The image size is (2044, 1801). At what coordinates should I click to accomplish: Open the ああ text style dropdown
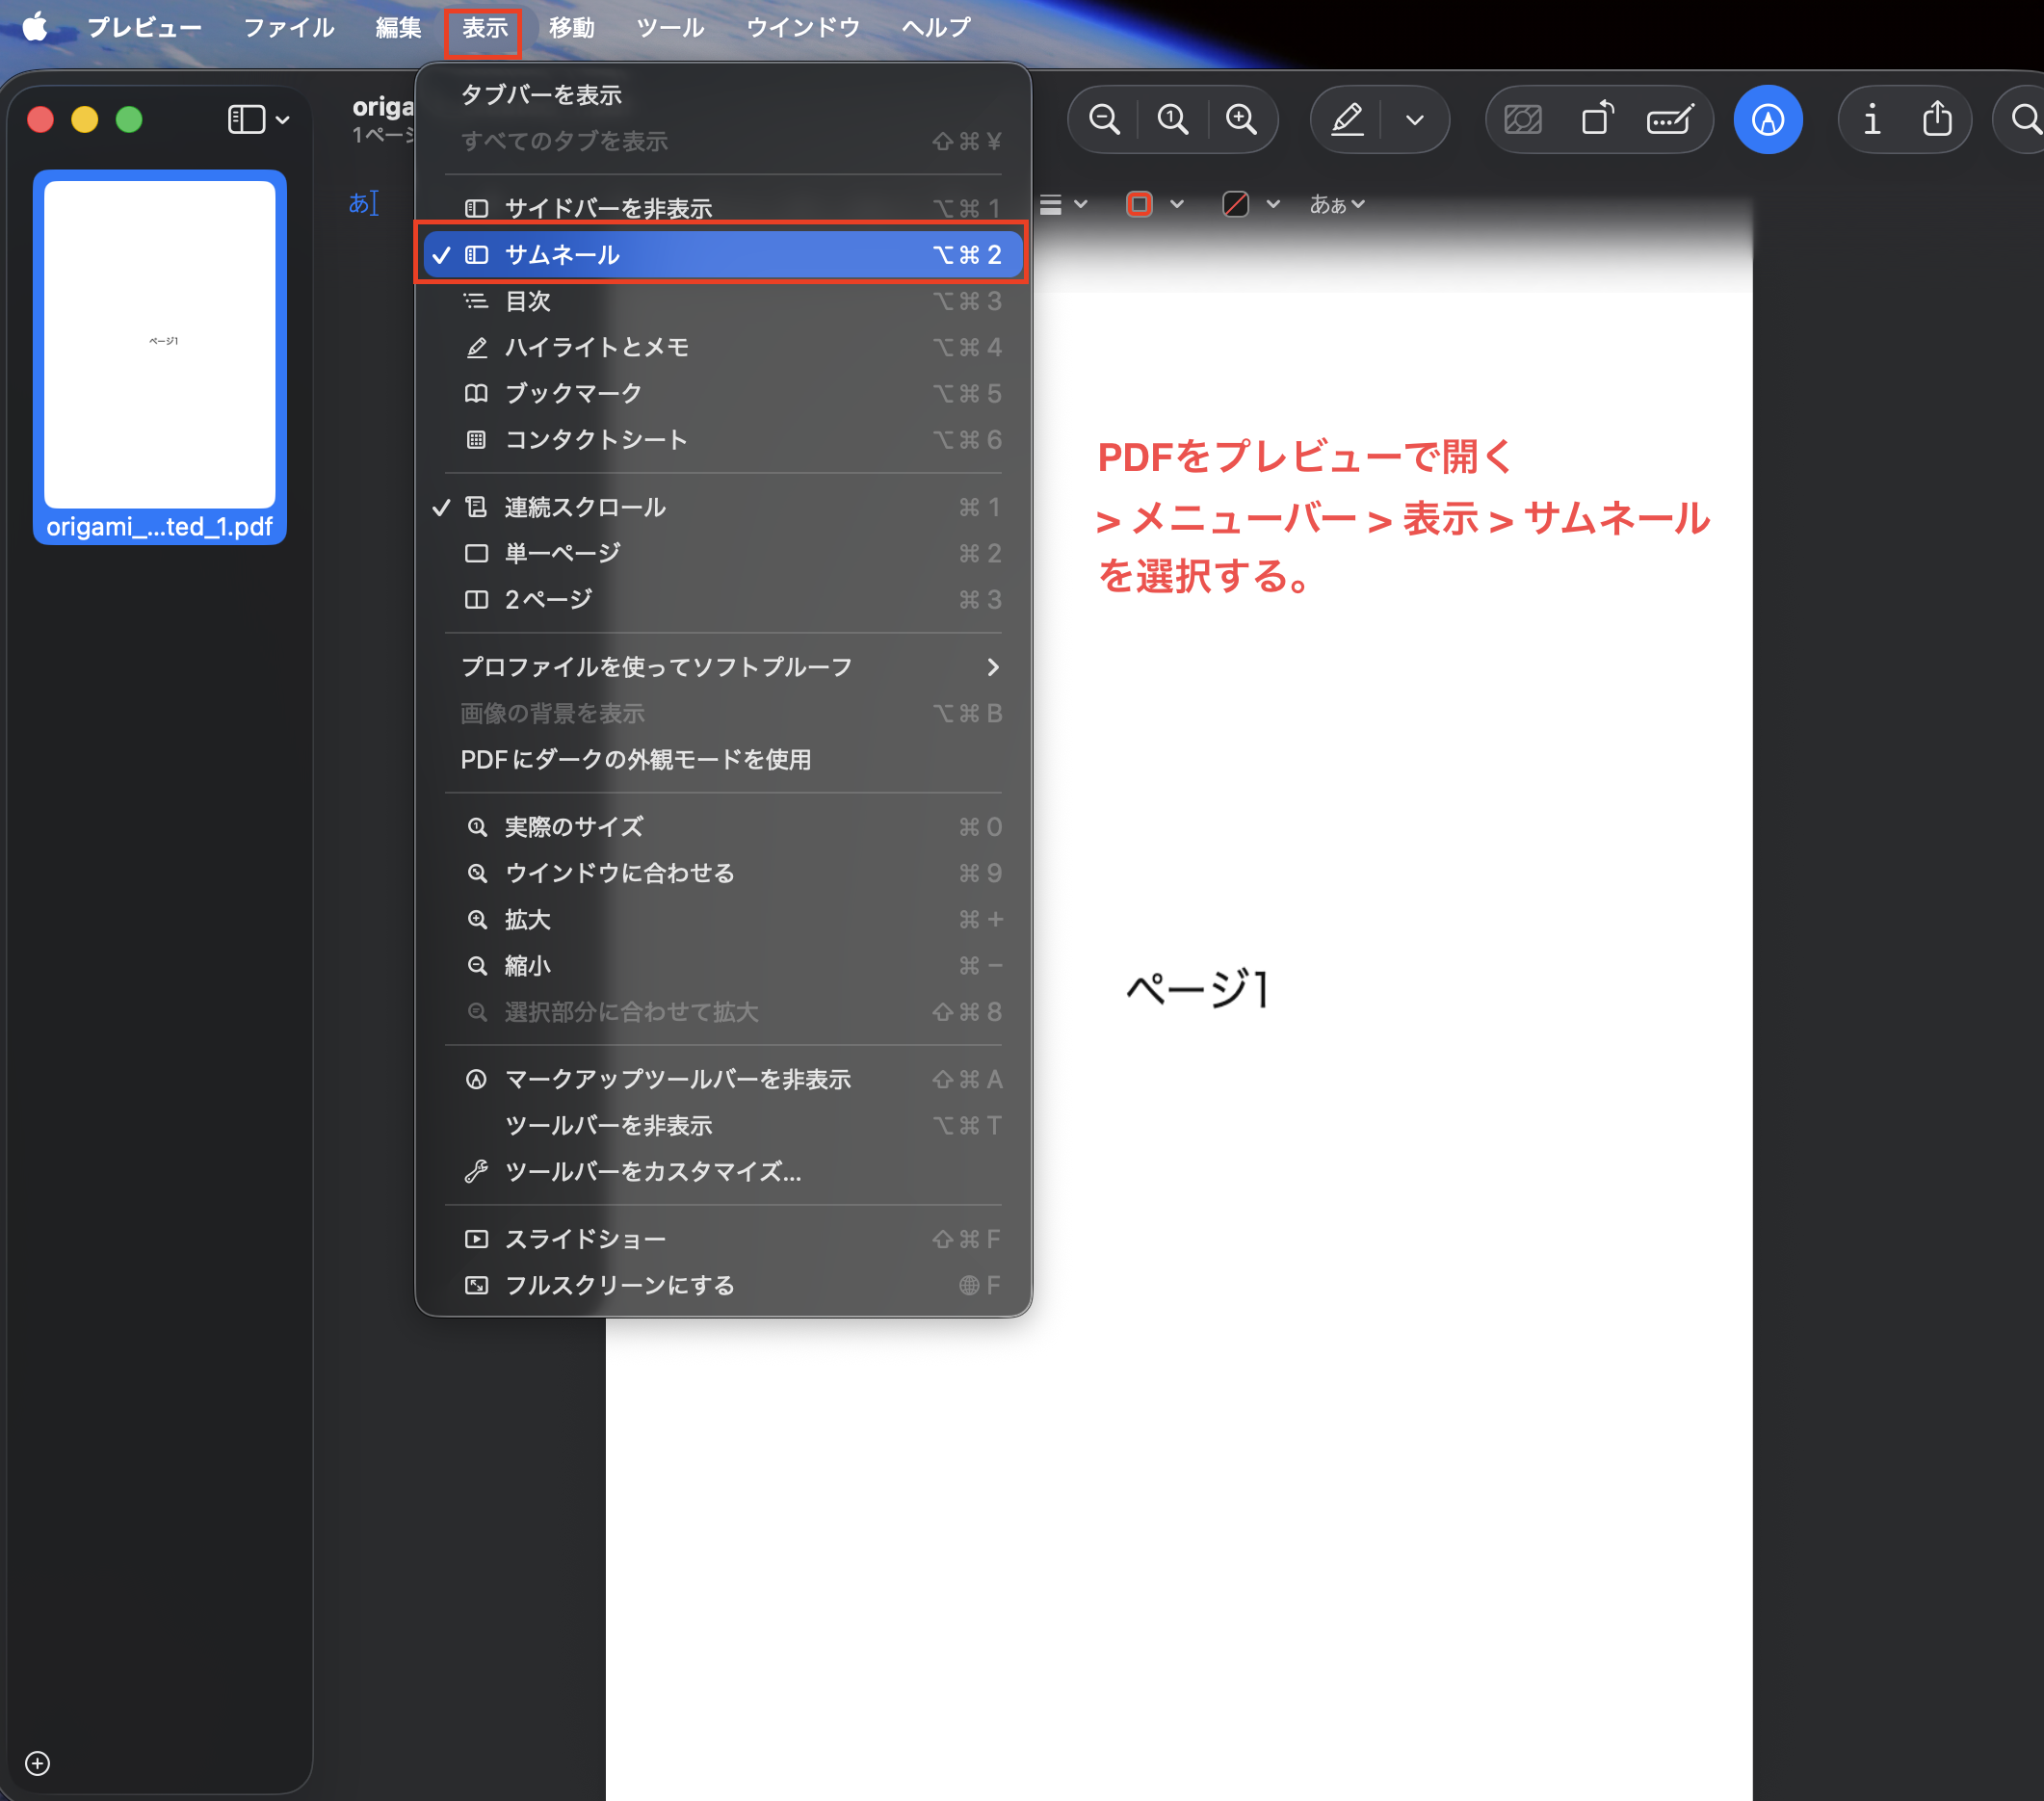click(x=1337, y=205)
